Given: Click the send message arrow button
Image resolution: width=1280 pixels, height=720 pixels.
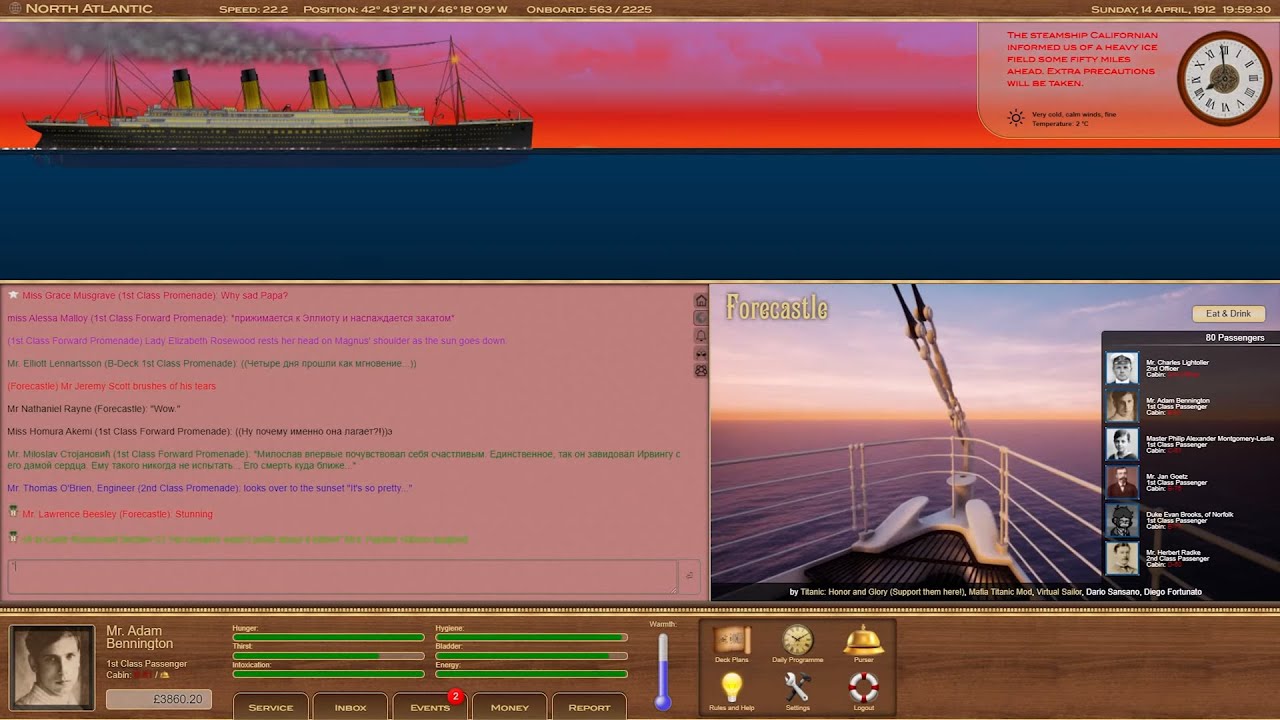Looking at the screenshot, I should (x=689, y=576).
